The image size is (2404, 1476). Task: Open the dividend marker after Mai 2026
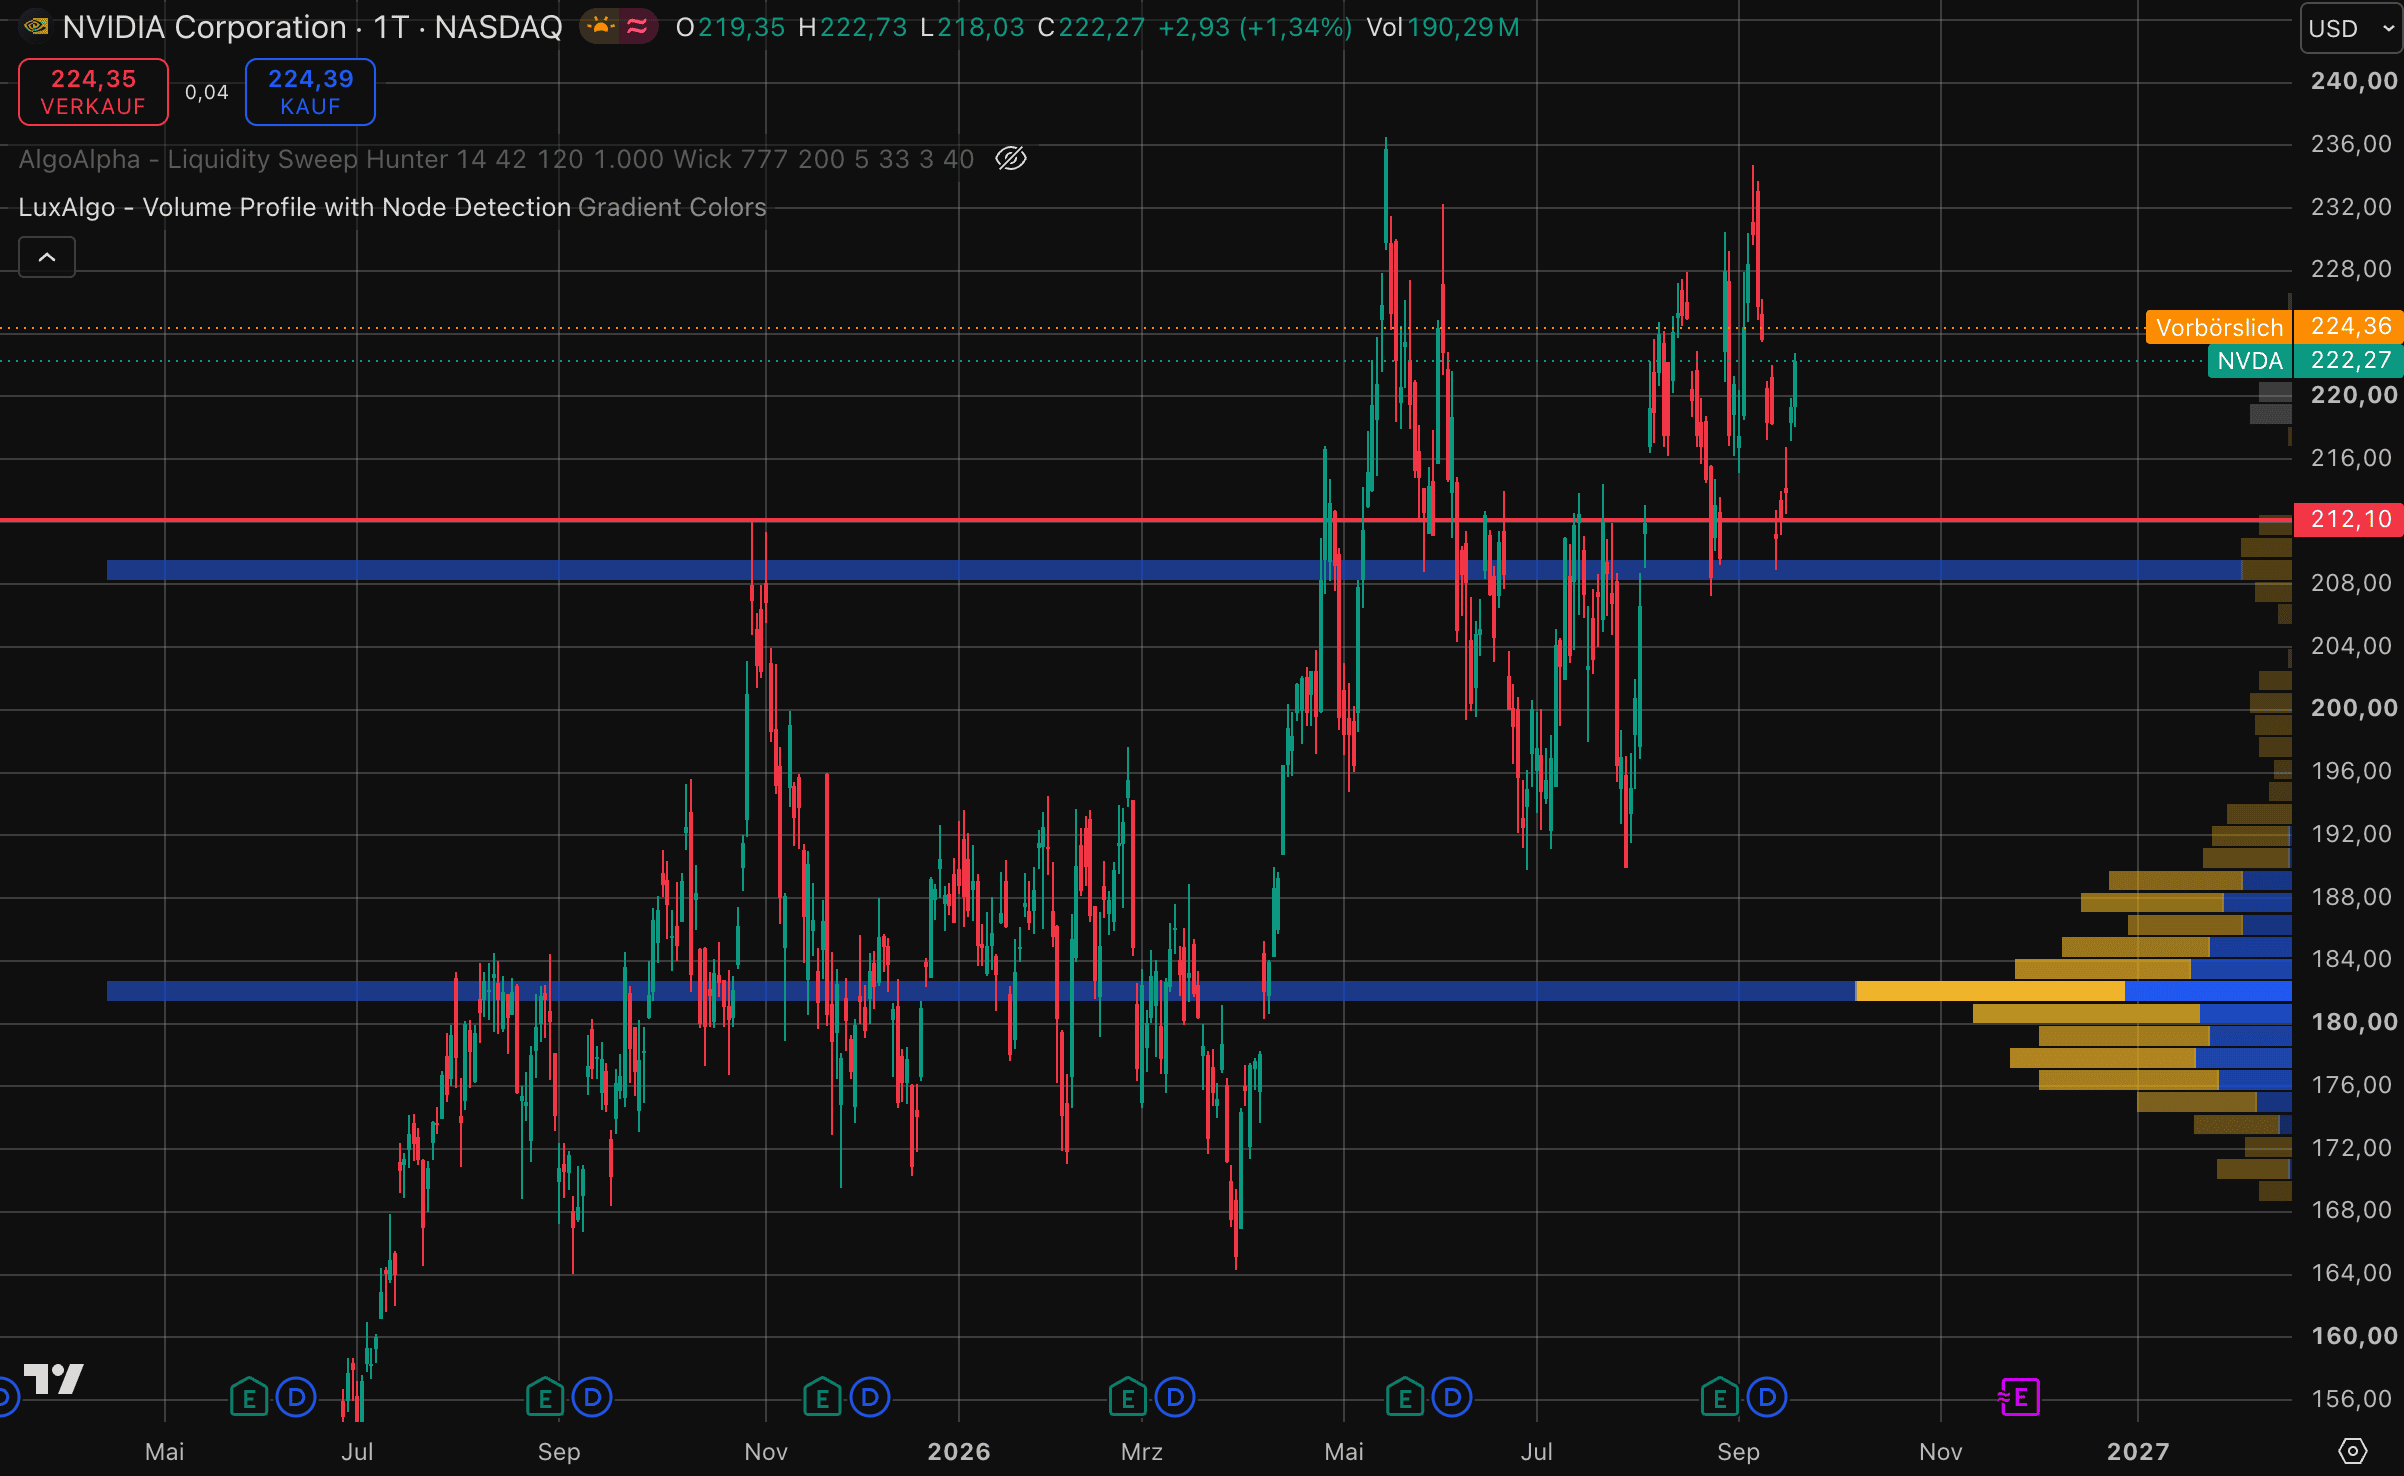pyautogui.click(x=1452, y=1397)
